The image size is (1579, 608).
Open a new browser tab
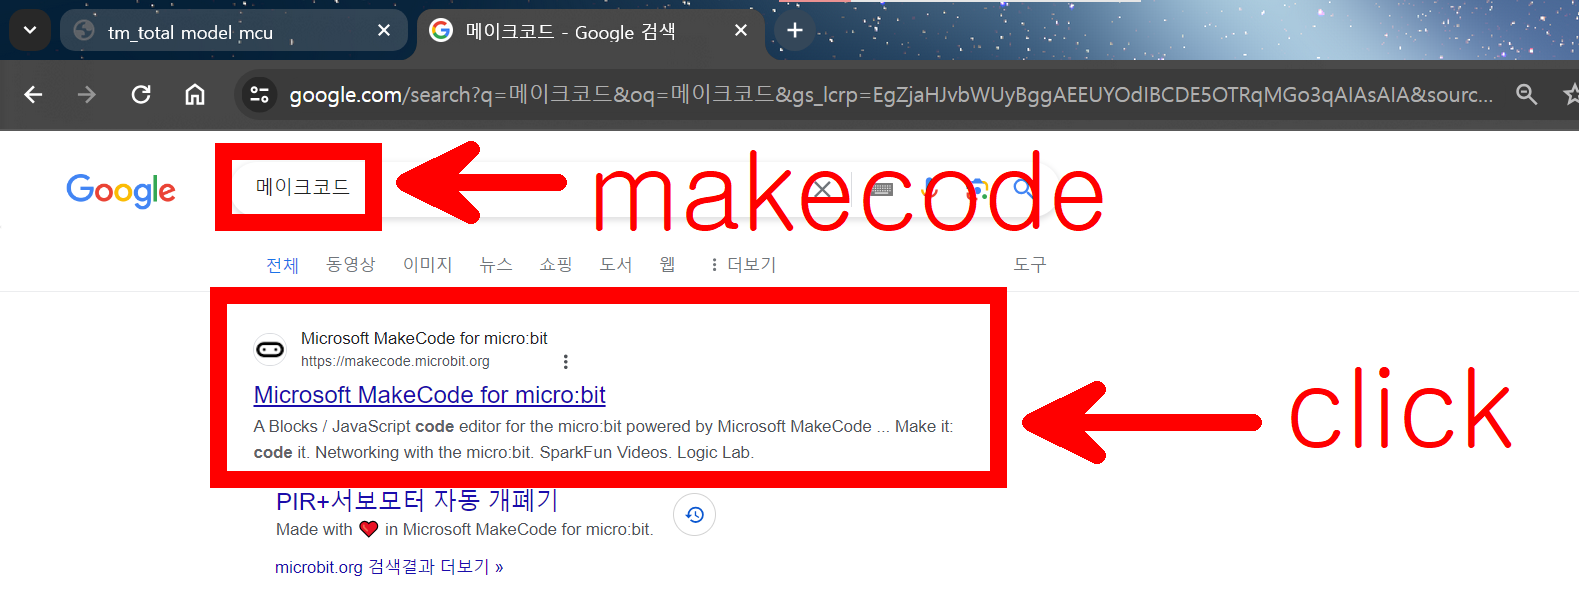795,31
